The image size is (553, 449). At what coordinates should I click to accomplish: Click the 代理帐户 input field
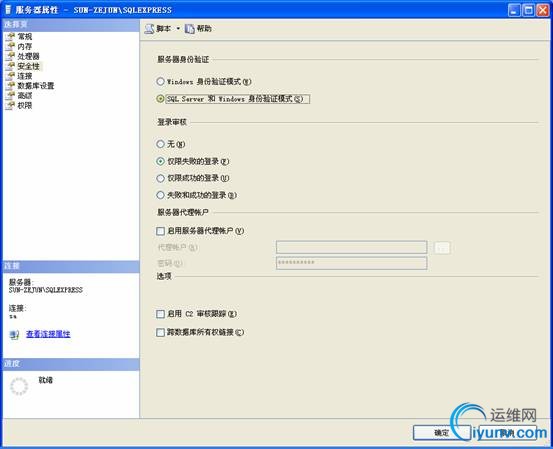click(x=352, y=247)
